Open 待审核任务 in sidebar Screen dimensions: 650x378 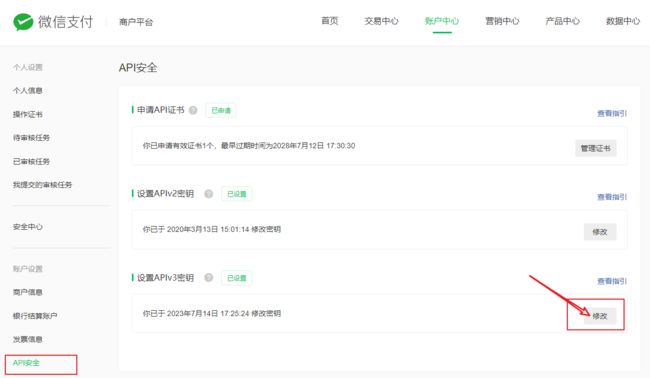coord(31,138)
